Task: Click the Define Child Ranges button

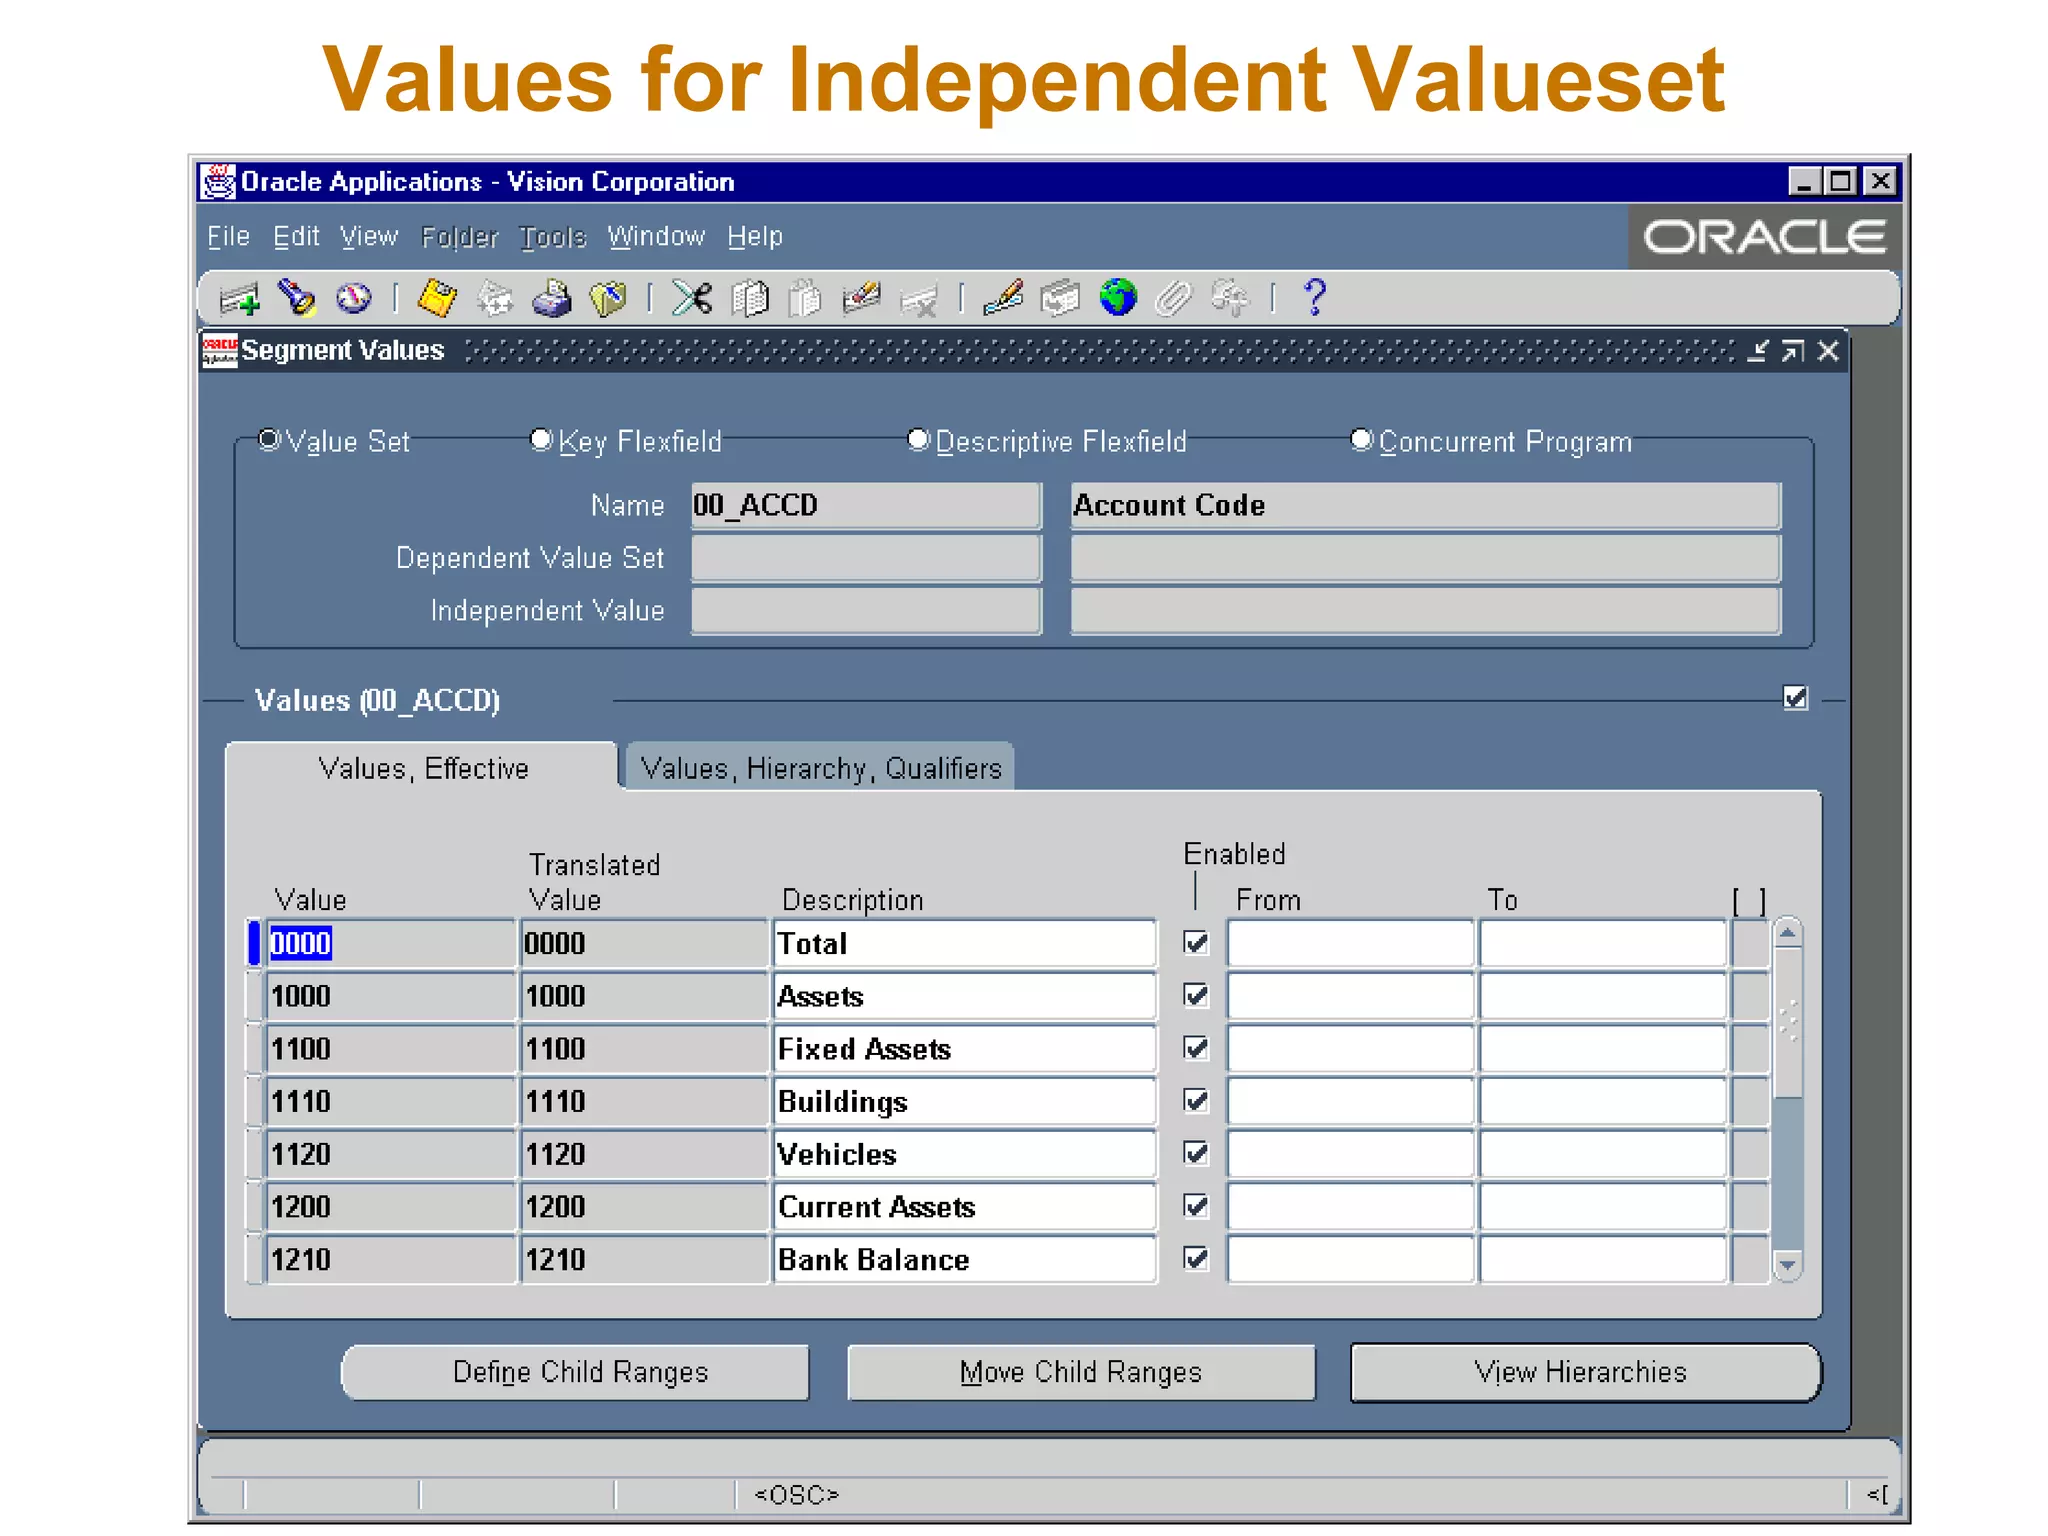Action: point(576,1372)
